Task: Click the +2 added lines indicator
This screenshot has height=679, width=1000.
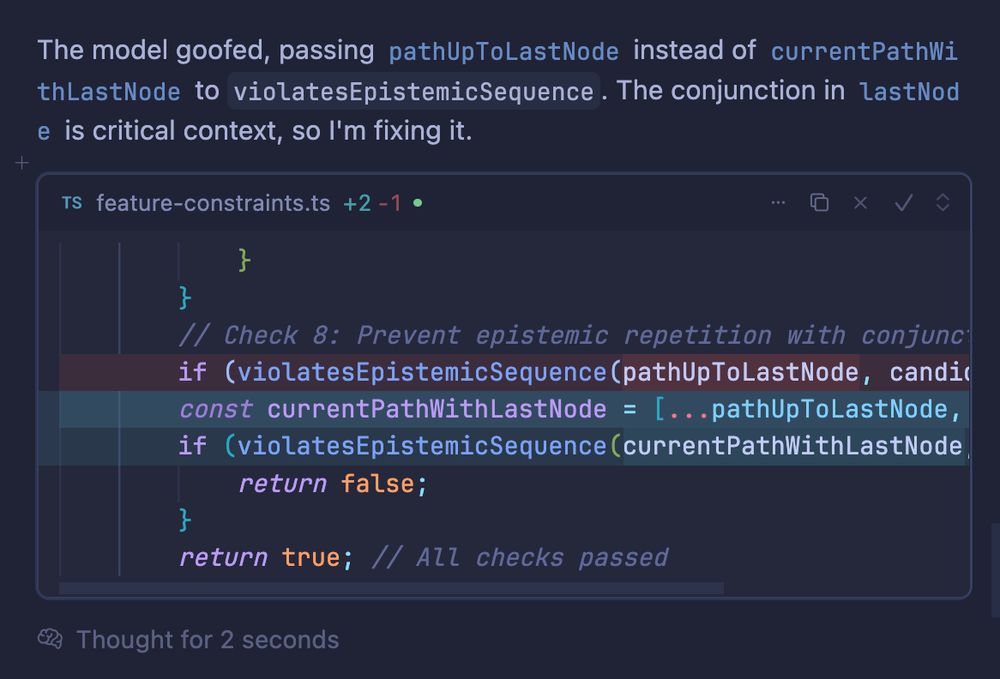Action: (x=357, y=203)
